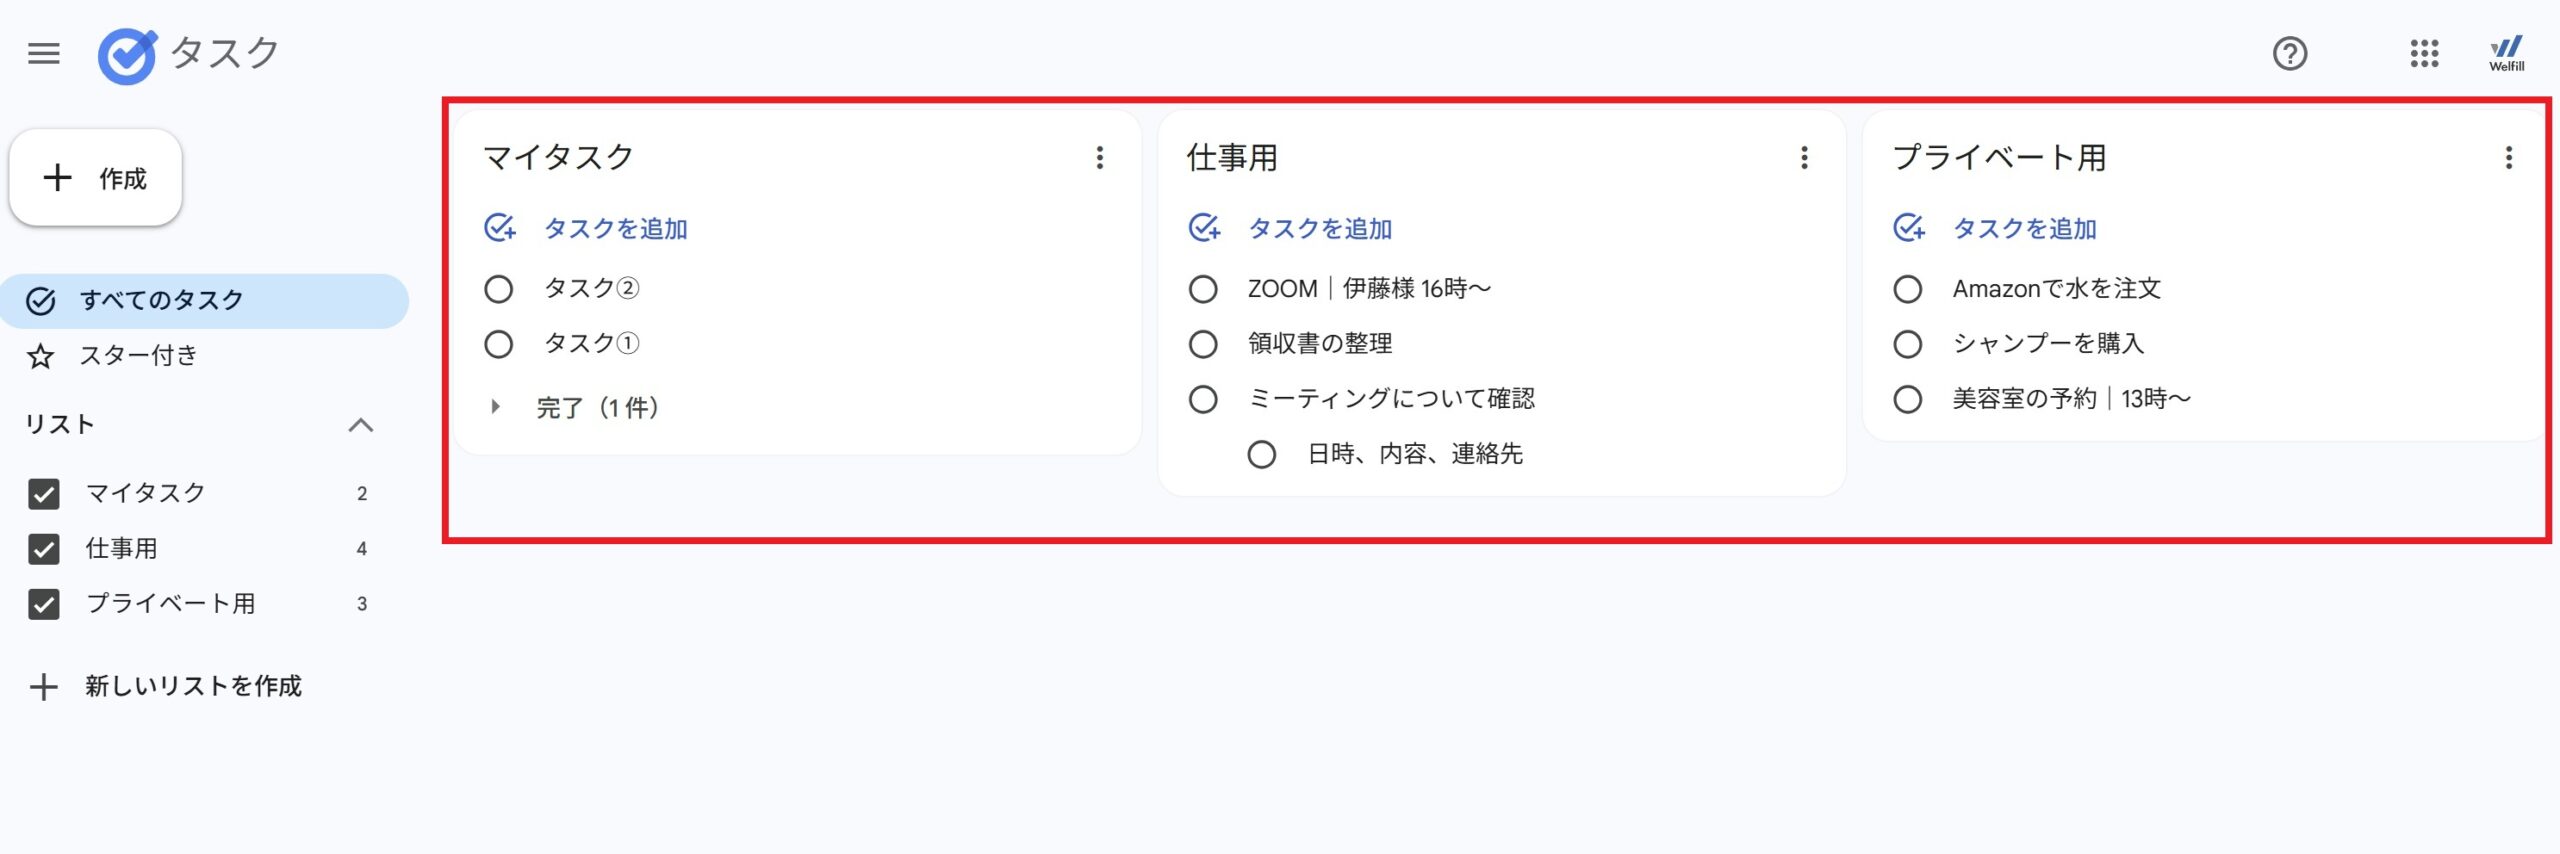Click the 作成 create button
The image size is (2560, 854).
[x=96, y=178]
